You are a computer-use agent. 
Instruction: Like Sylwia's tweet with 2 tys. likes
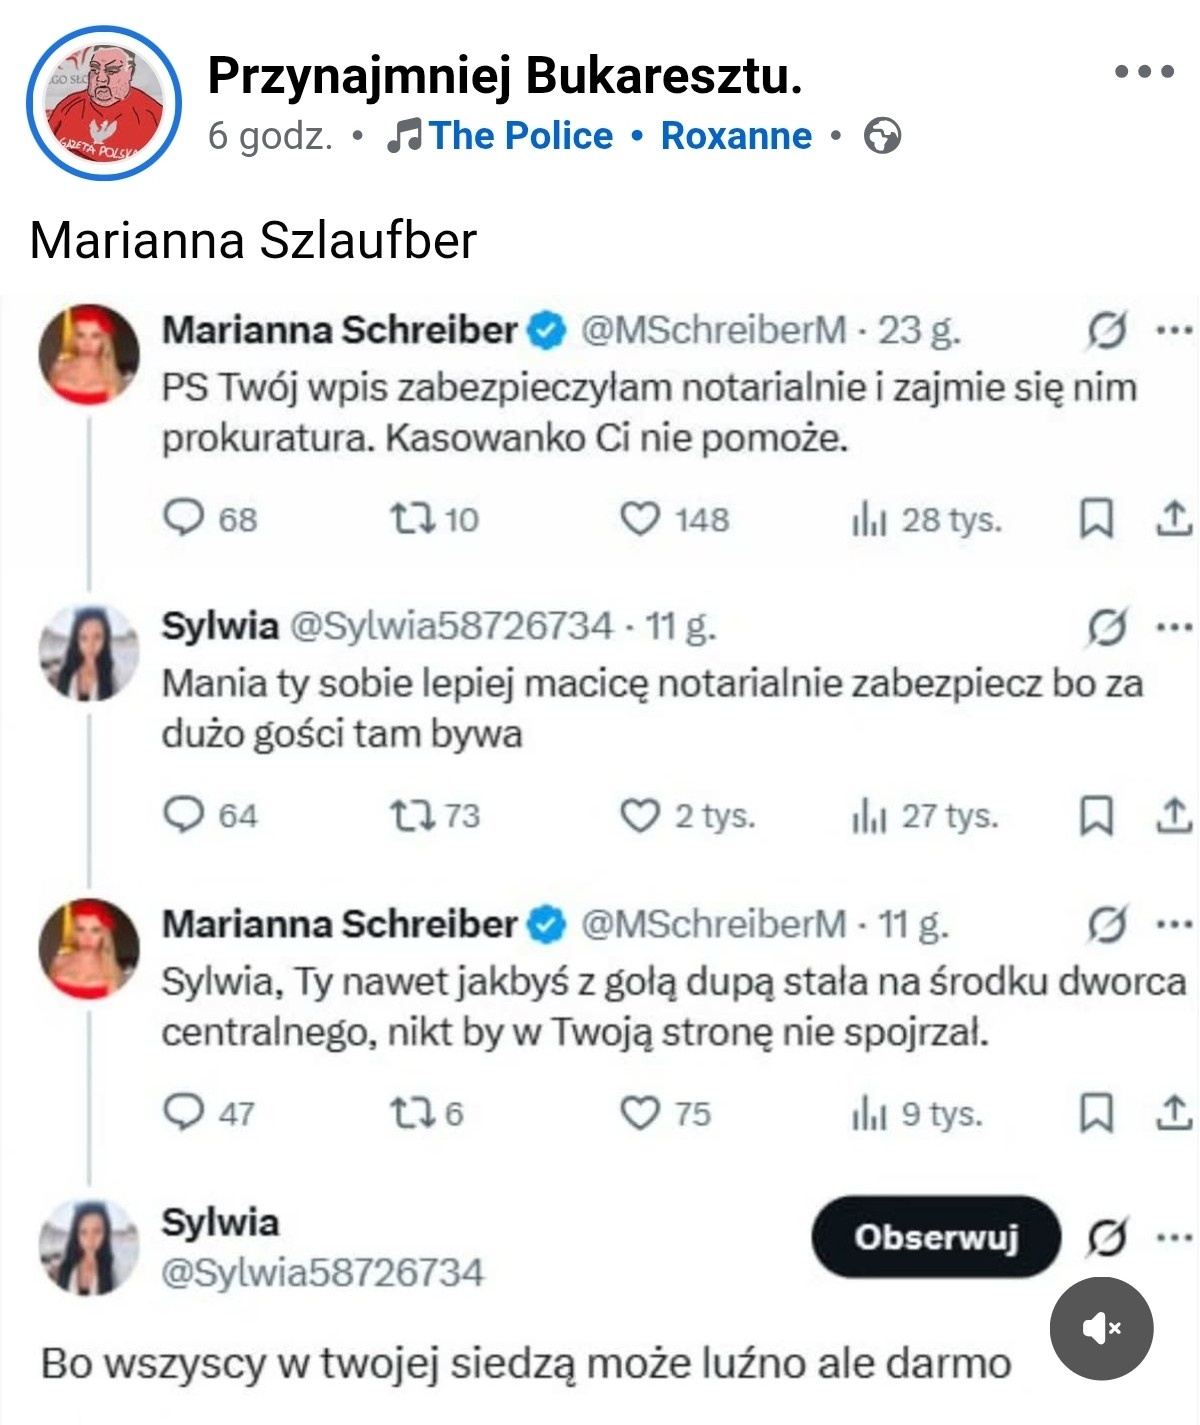[x=640, y=815]
